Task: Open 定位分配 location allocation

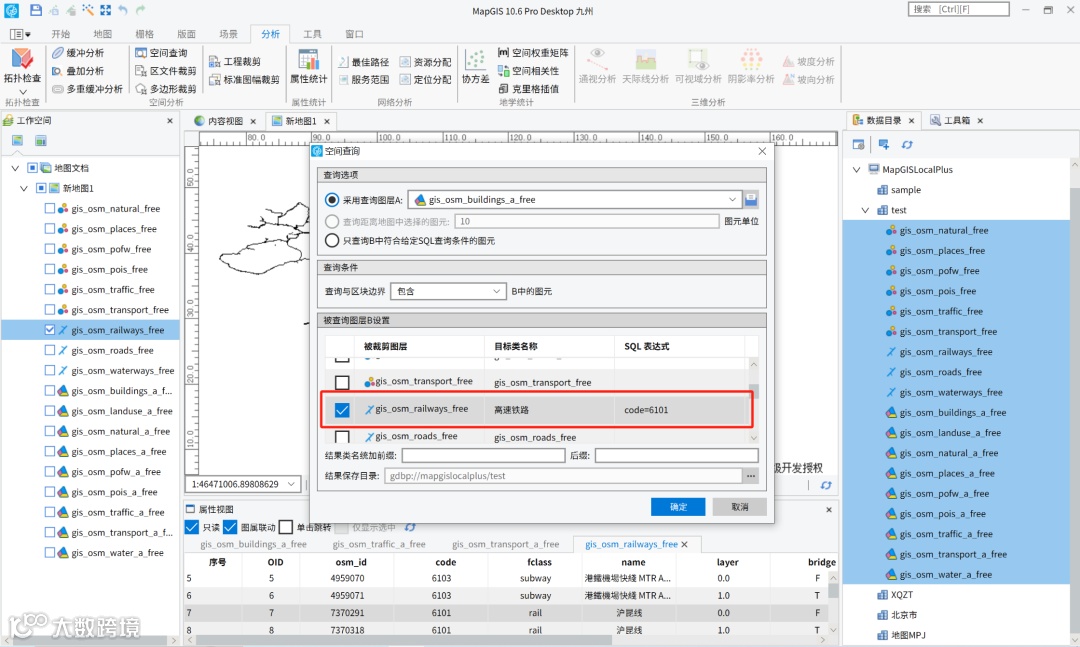Action: [x=426, y=80]
